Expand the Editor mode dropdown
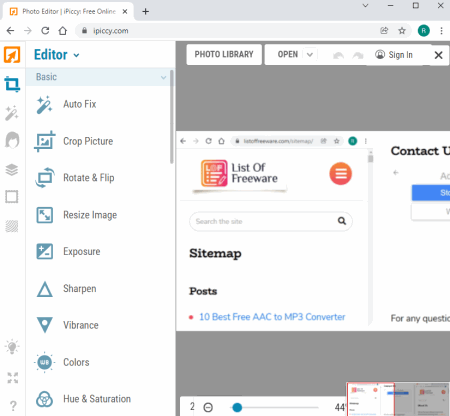The width and height of the screenshot is (450, 416). click(x=76, y=55)
